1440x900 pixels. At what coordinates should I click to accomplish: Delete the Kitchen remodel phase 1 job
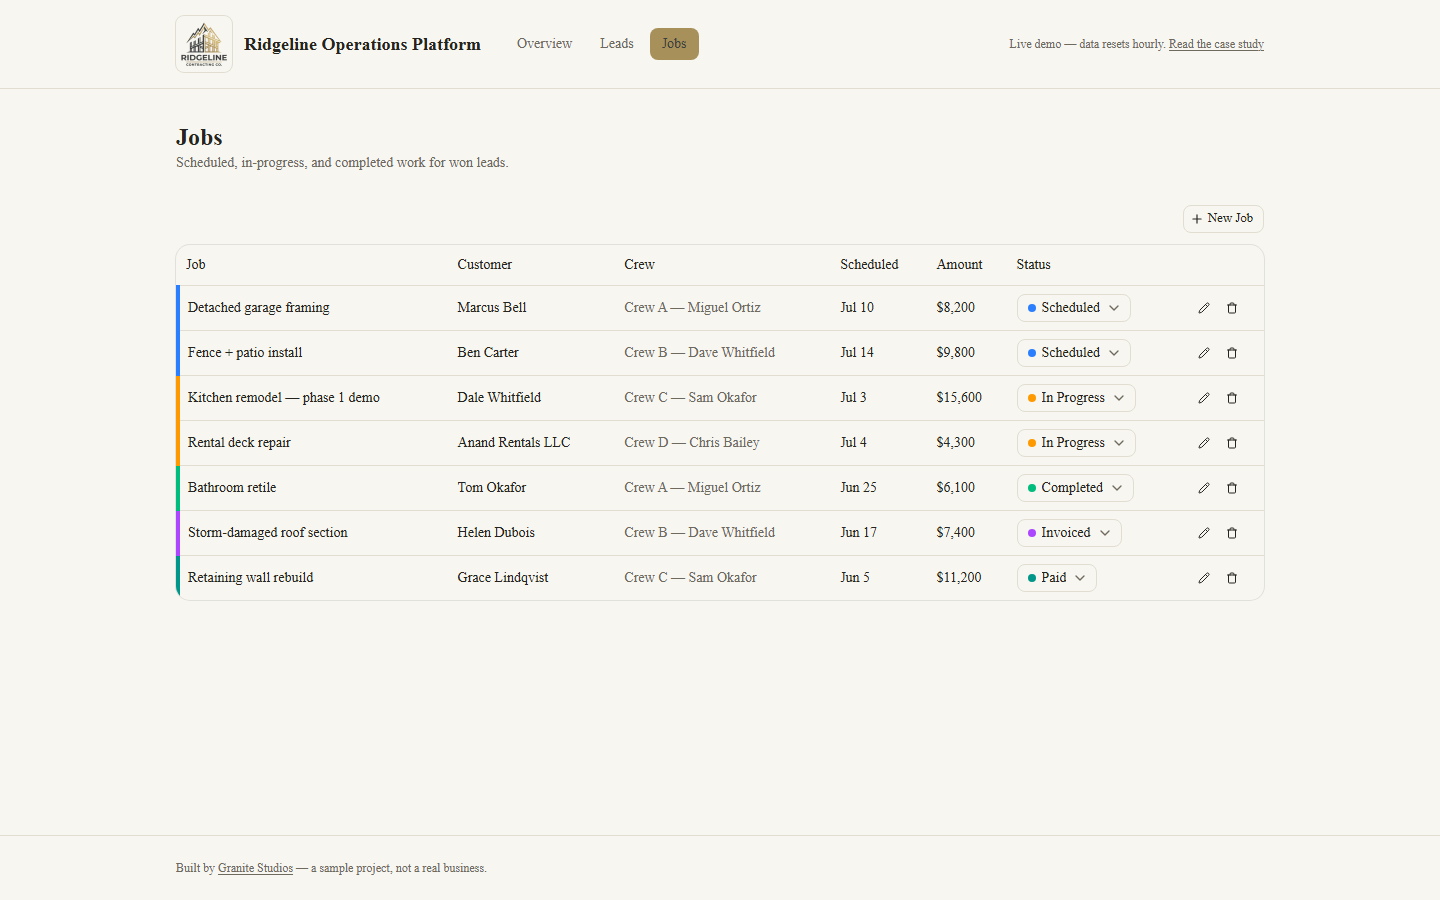(1232, 398)
